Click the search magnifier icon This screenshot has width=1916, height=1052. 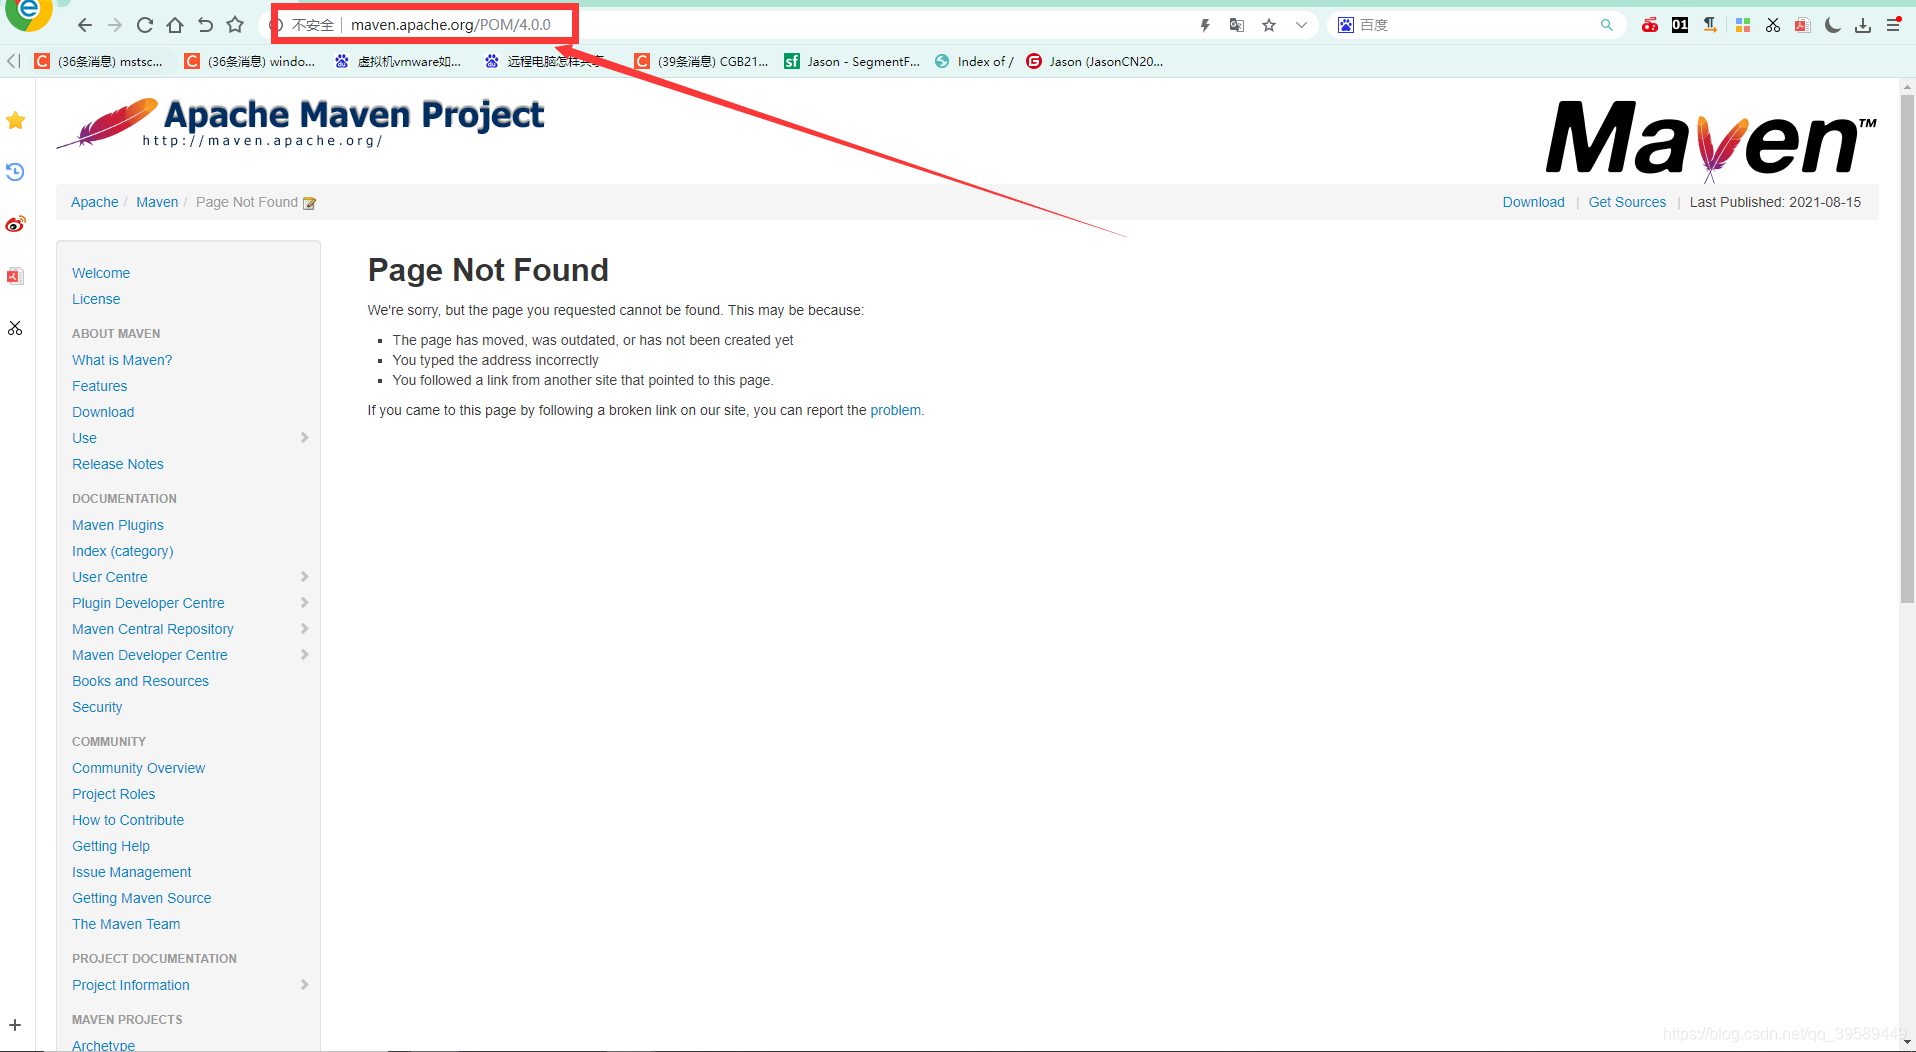tap(1606, 25)
